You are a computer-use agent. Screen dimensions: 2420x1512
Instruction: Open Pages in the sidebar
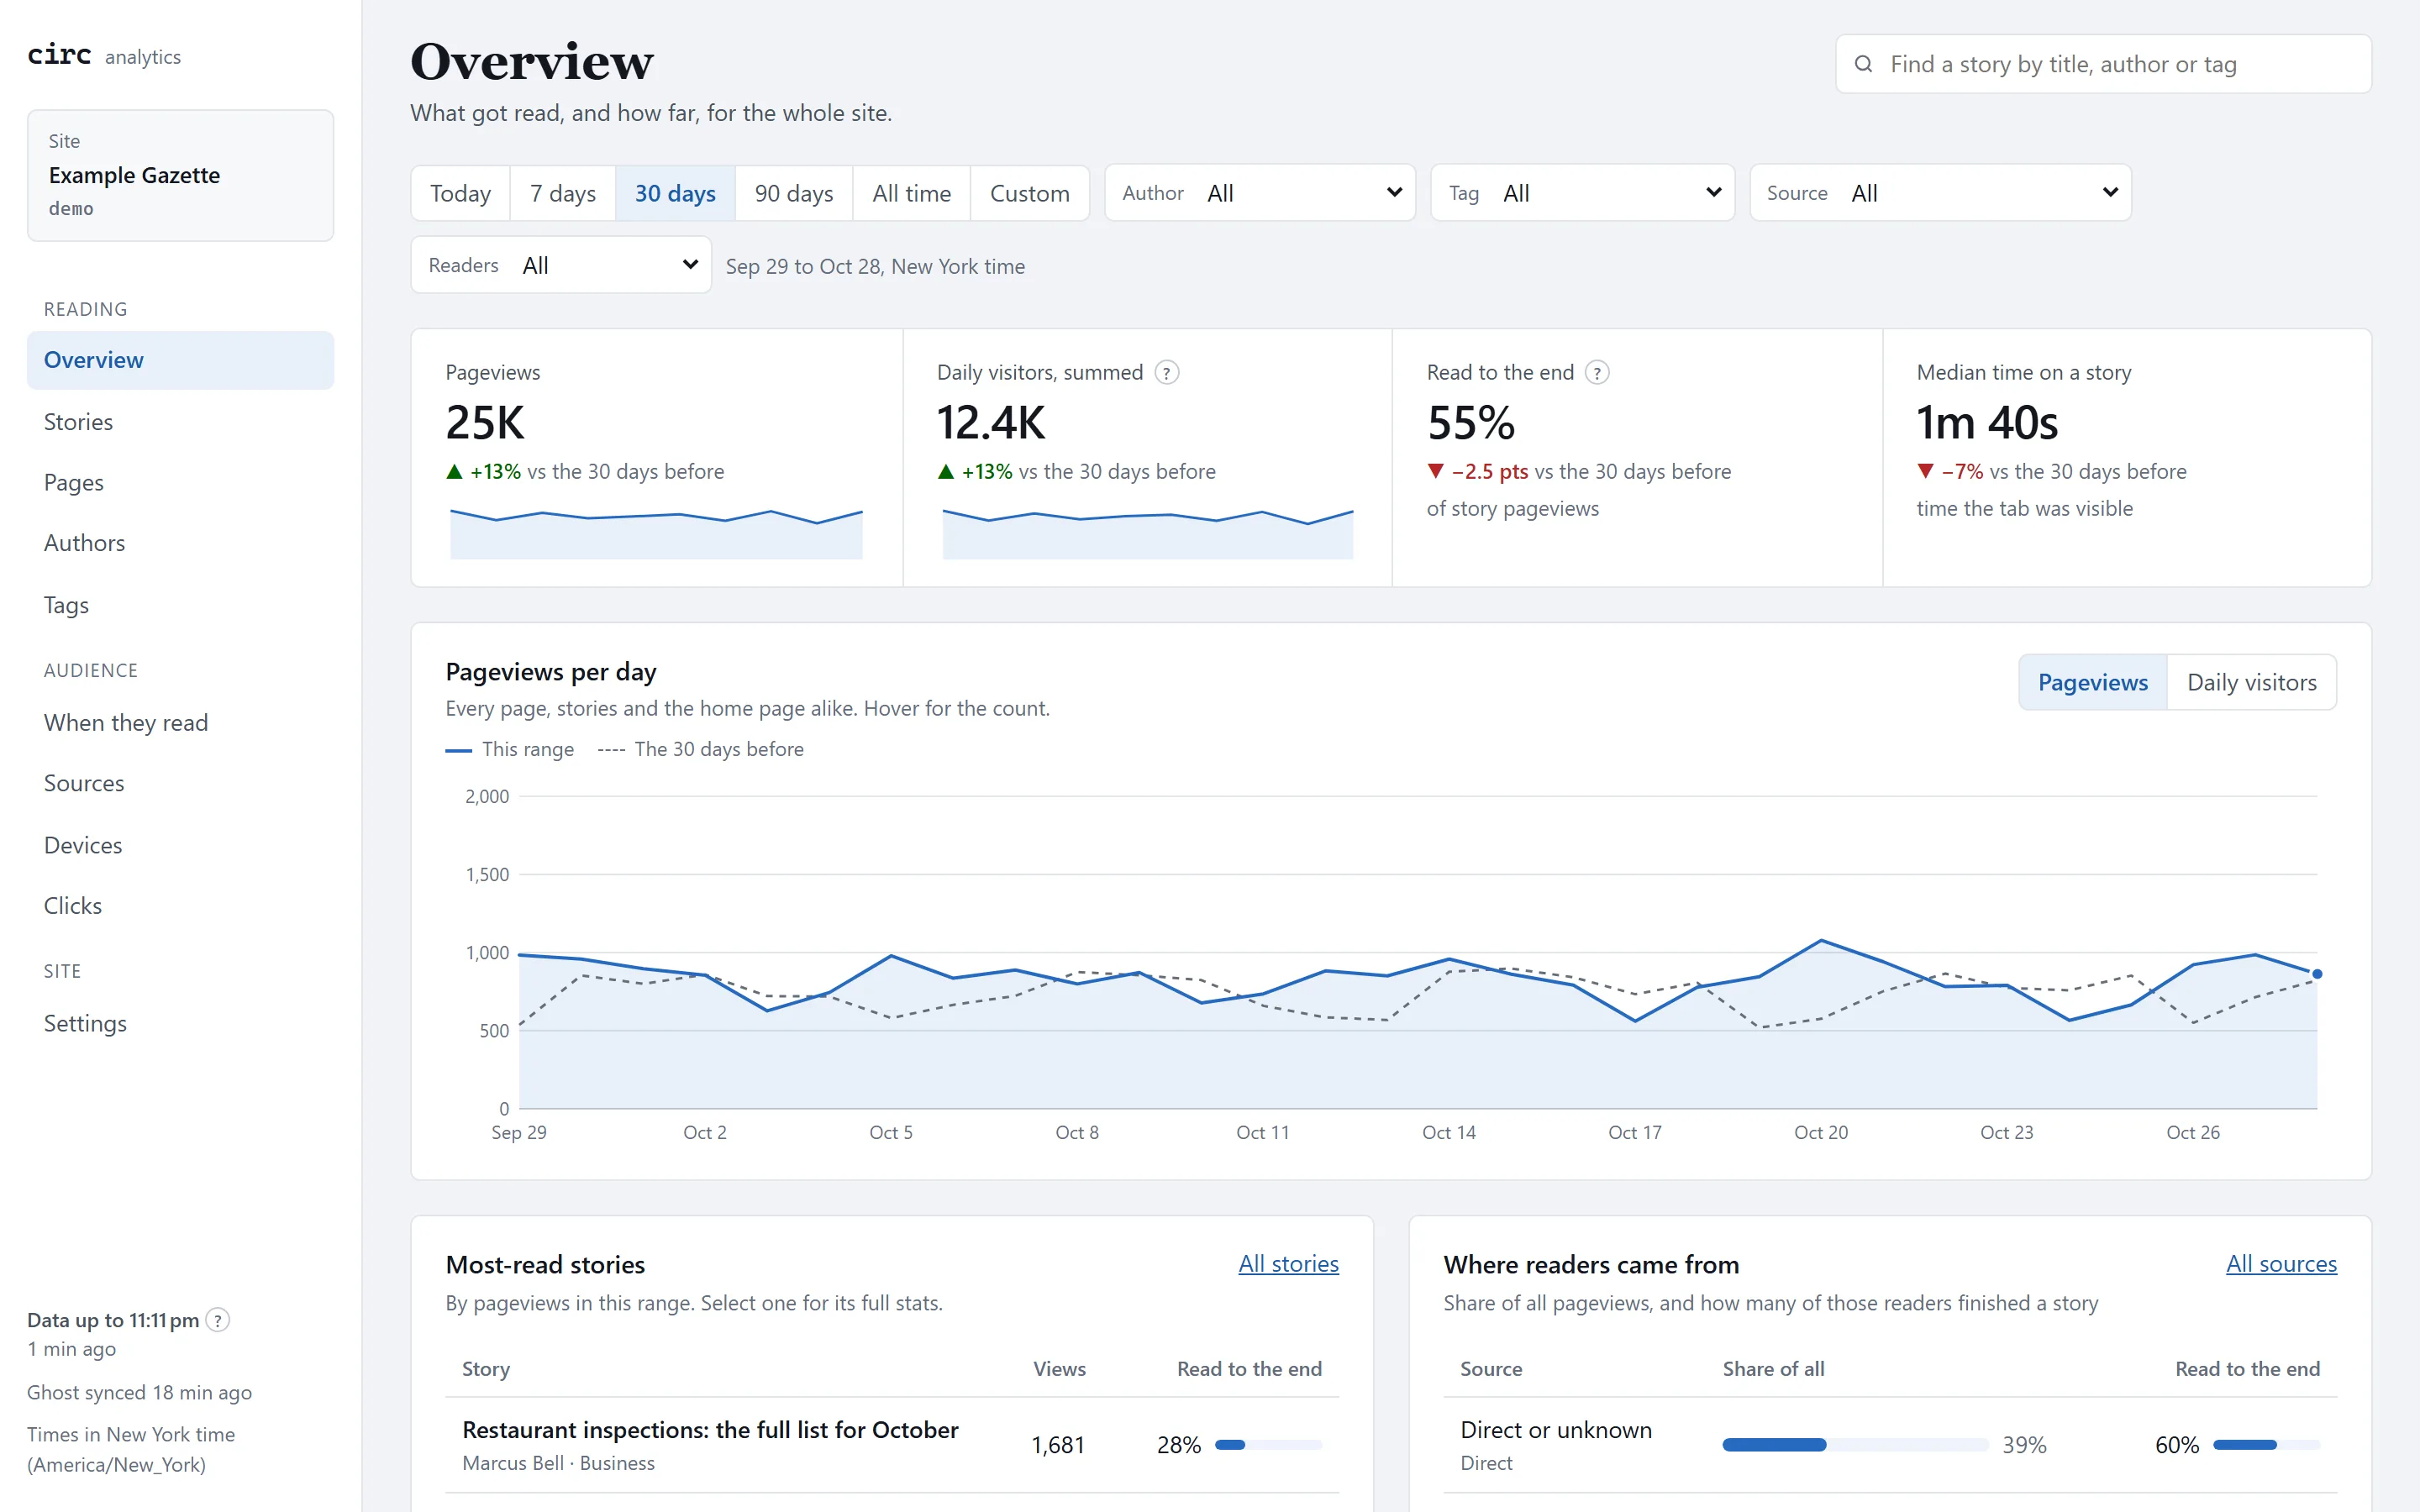click(180, 482)
